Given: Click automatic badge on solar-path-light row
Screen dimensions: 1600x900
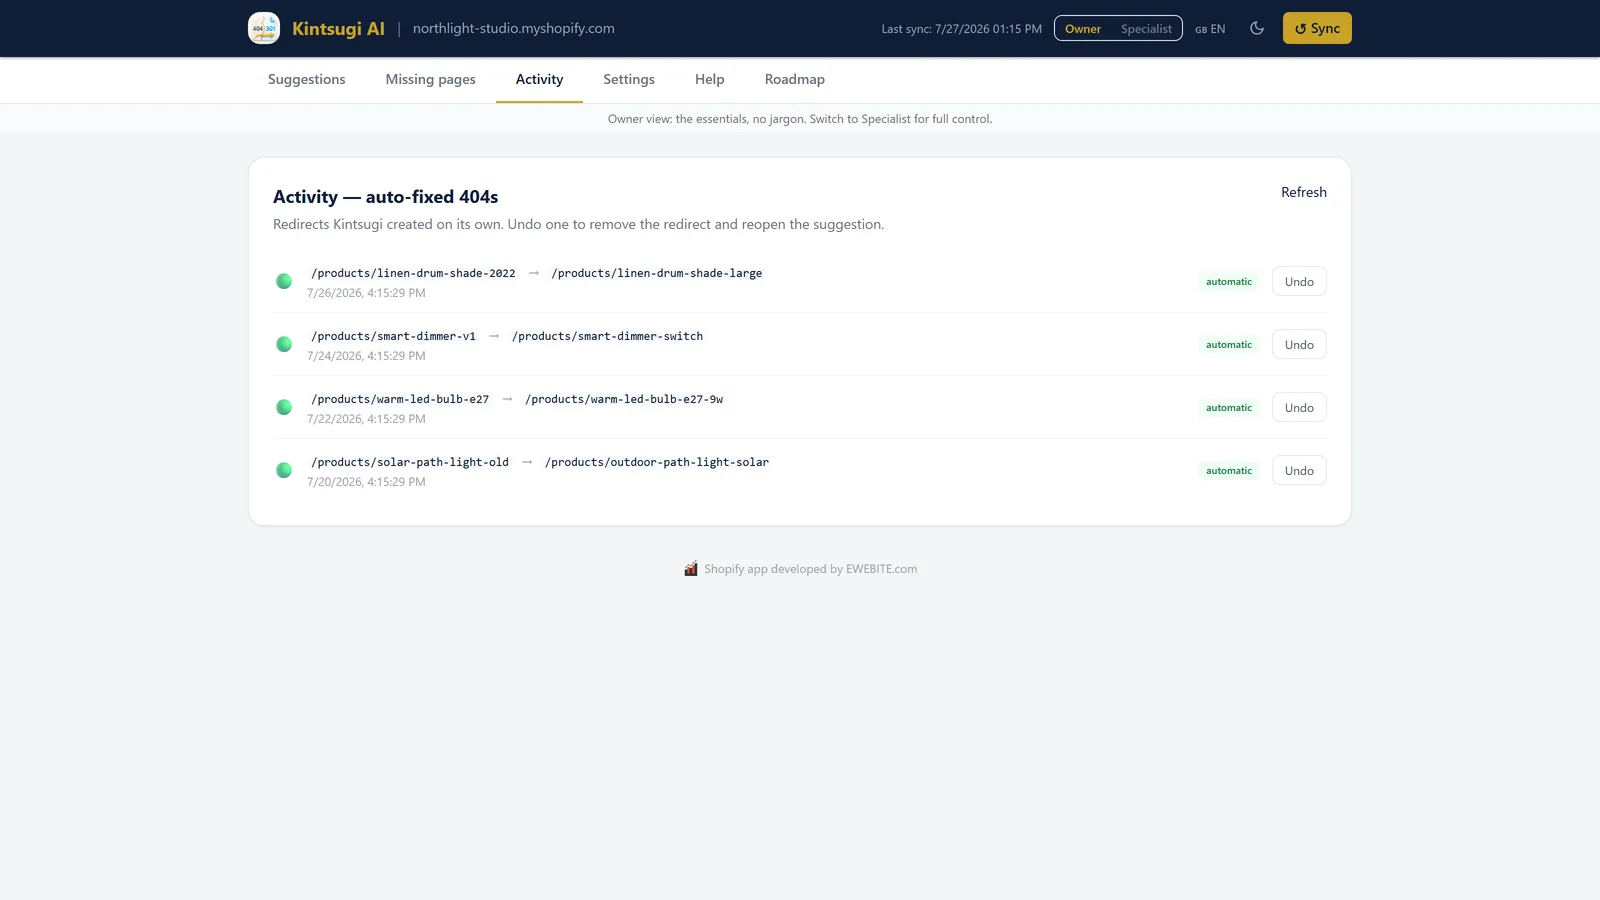Looking at the screenshot, I should point(1229,471).
